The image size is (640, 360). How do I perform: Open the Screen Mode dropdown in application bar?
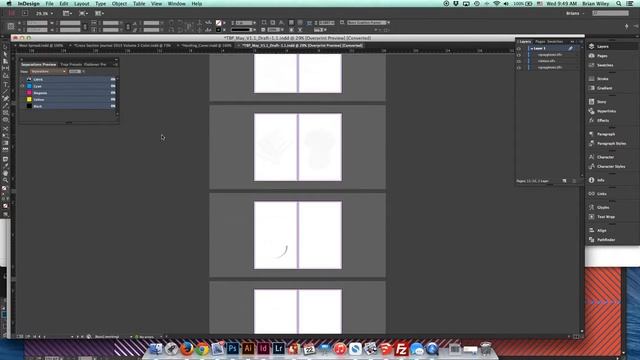pos(84,13)
